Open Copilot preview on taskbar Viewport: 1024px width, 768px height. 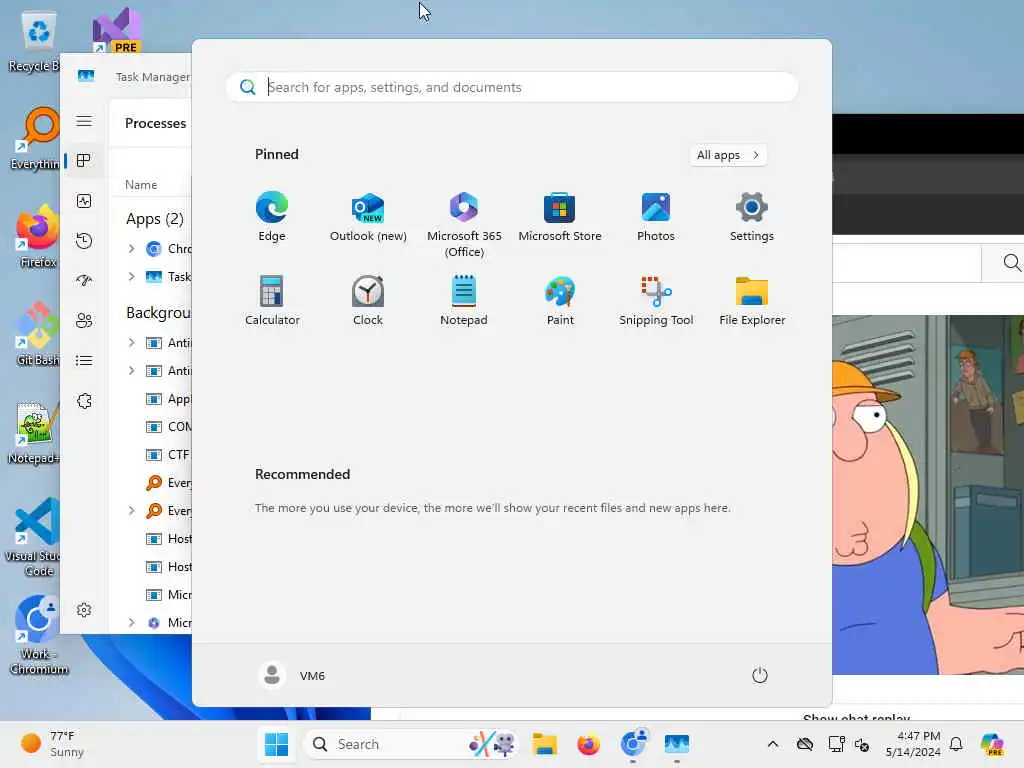tap(992, 744)
